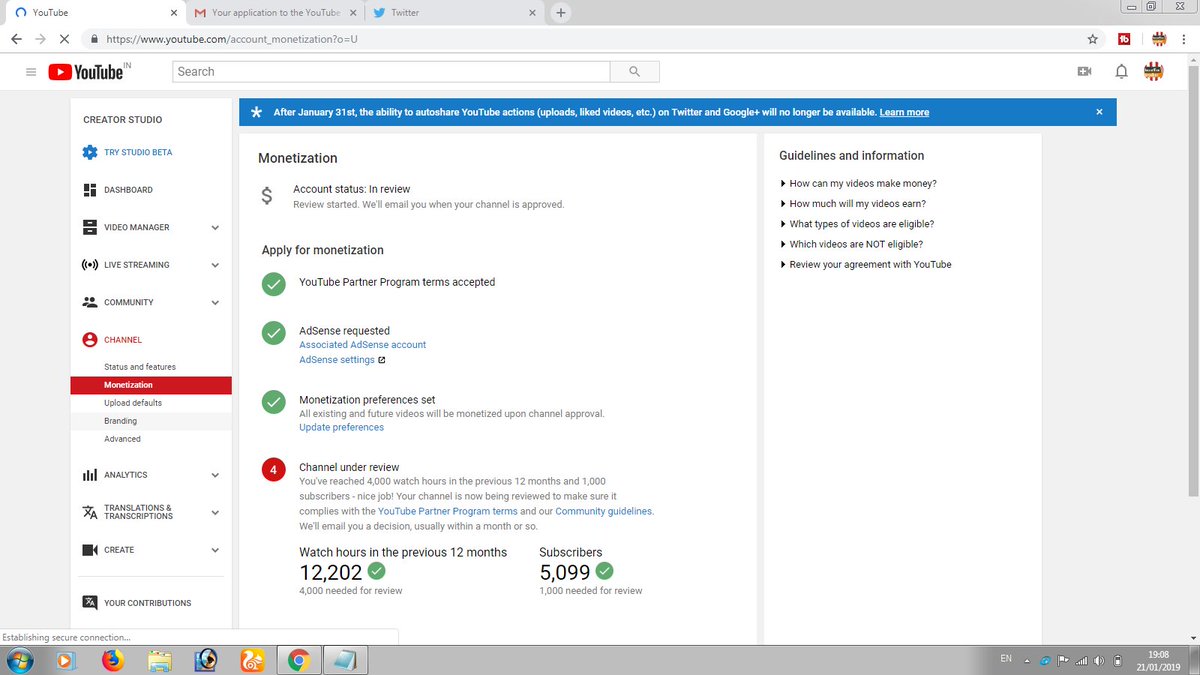Bookmark this page with the star icon
Screen dimensions: 1200x675
(x=1093, y=39)
